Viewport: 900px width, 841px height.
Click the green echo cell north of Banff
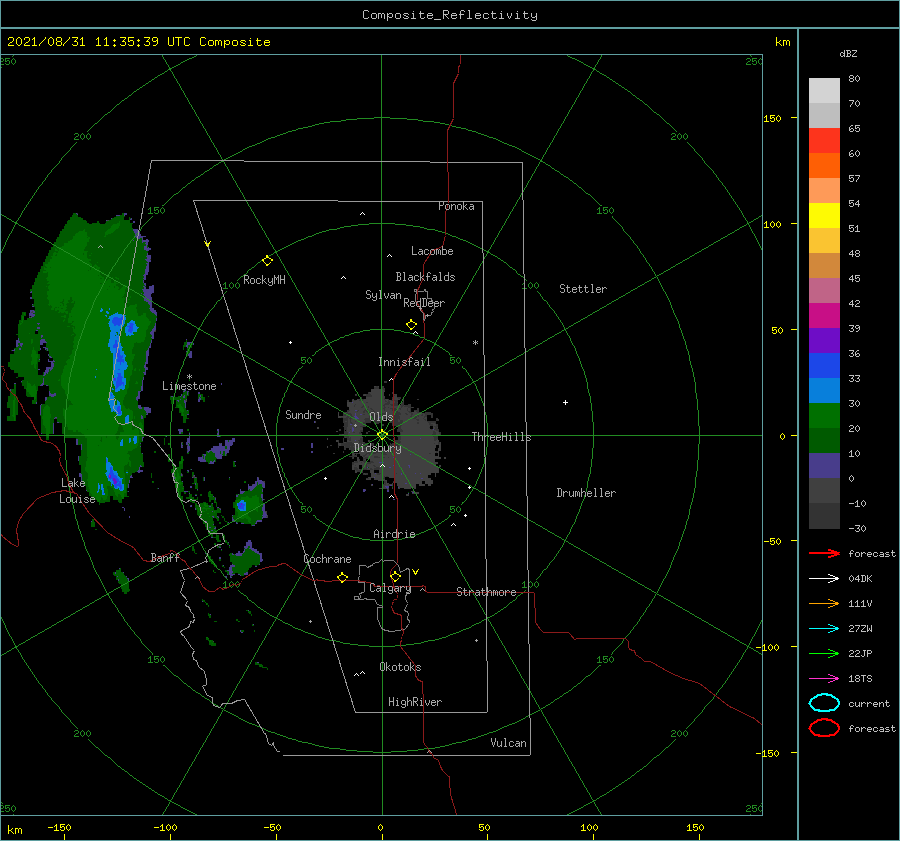click(249, 506)
